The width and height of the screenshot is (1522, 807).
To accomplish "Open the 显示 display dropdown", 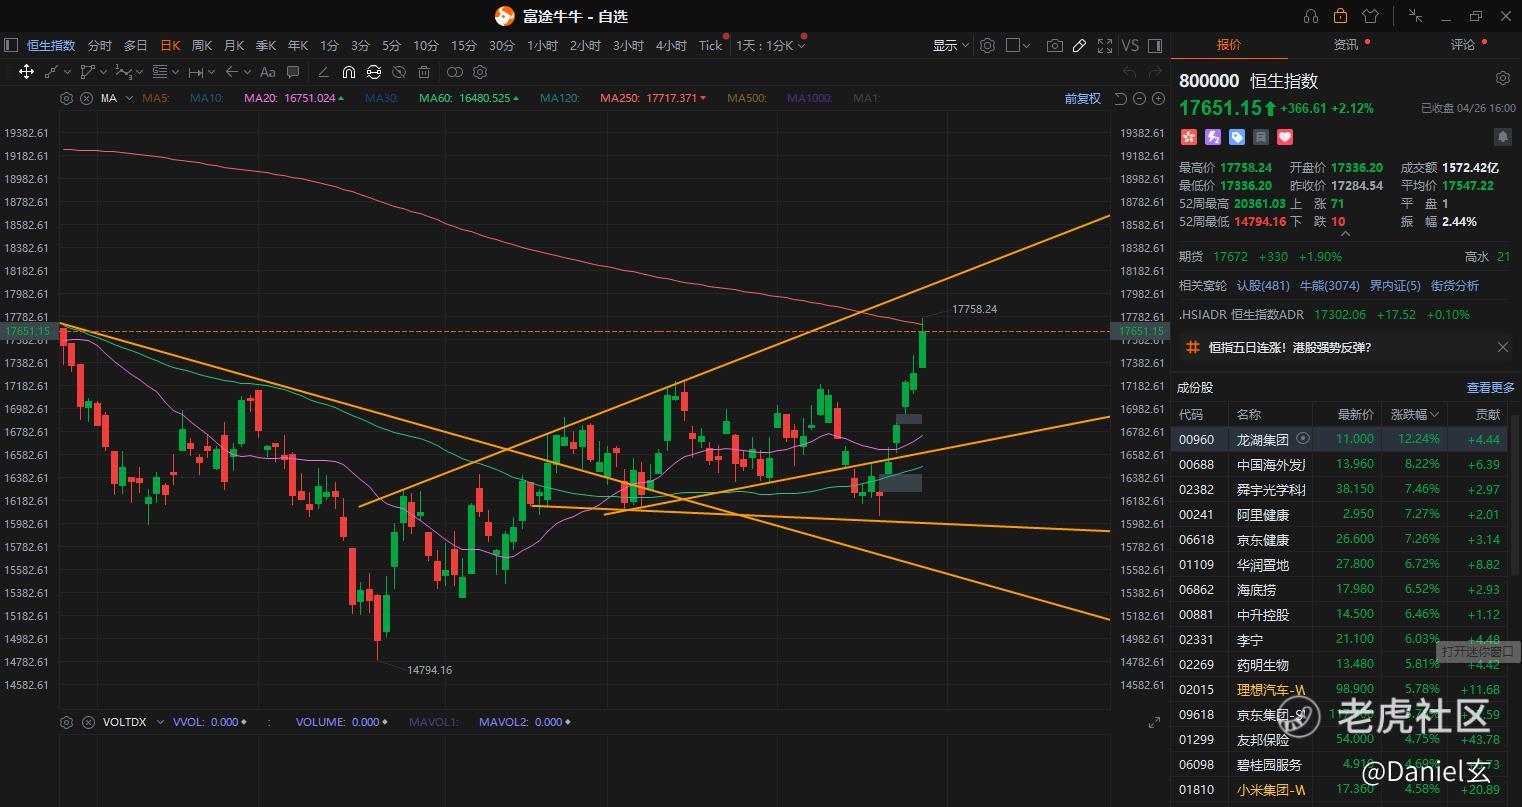I will pos(951,45).
